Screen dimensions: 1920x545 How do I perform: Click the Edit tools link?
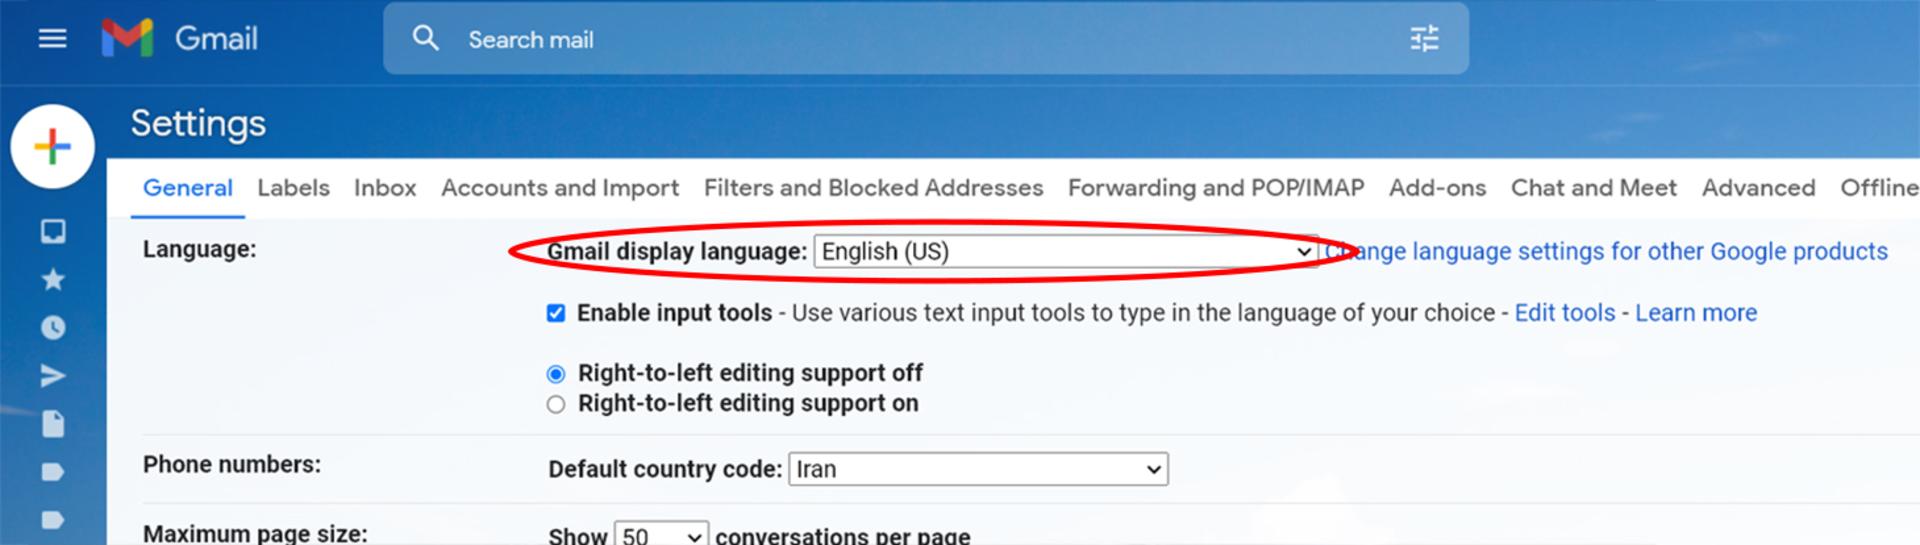(1565, 313)
